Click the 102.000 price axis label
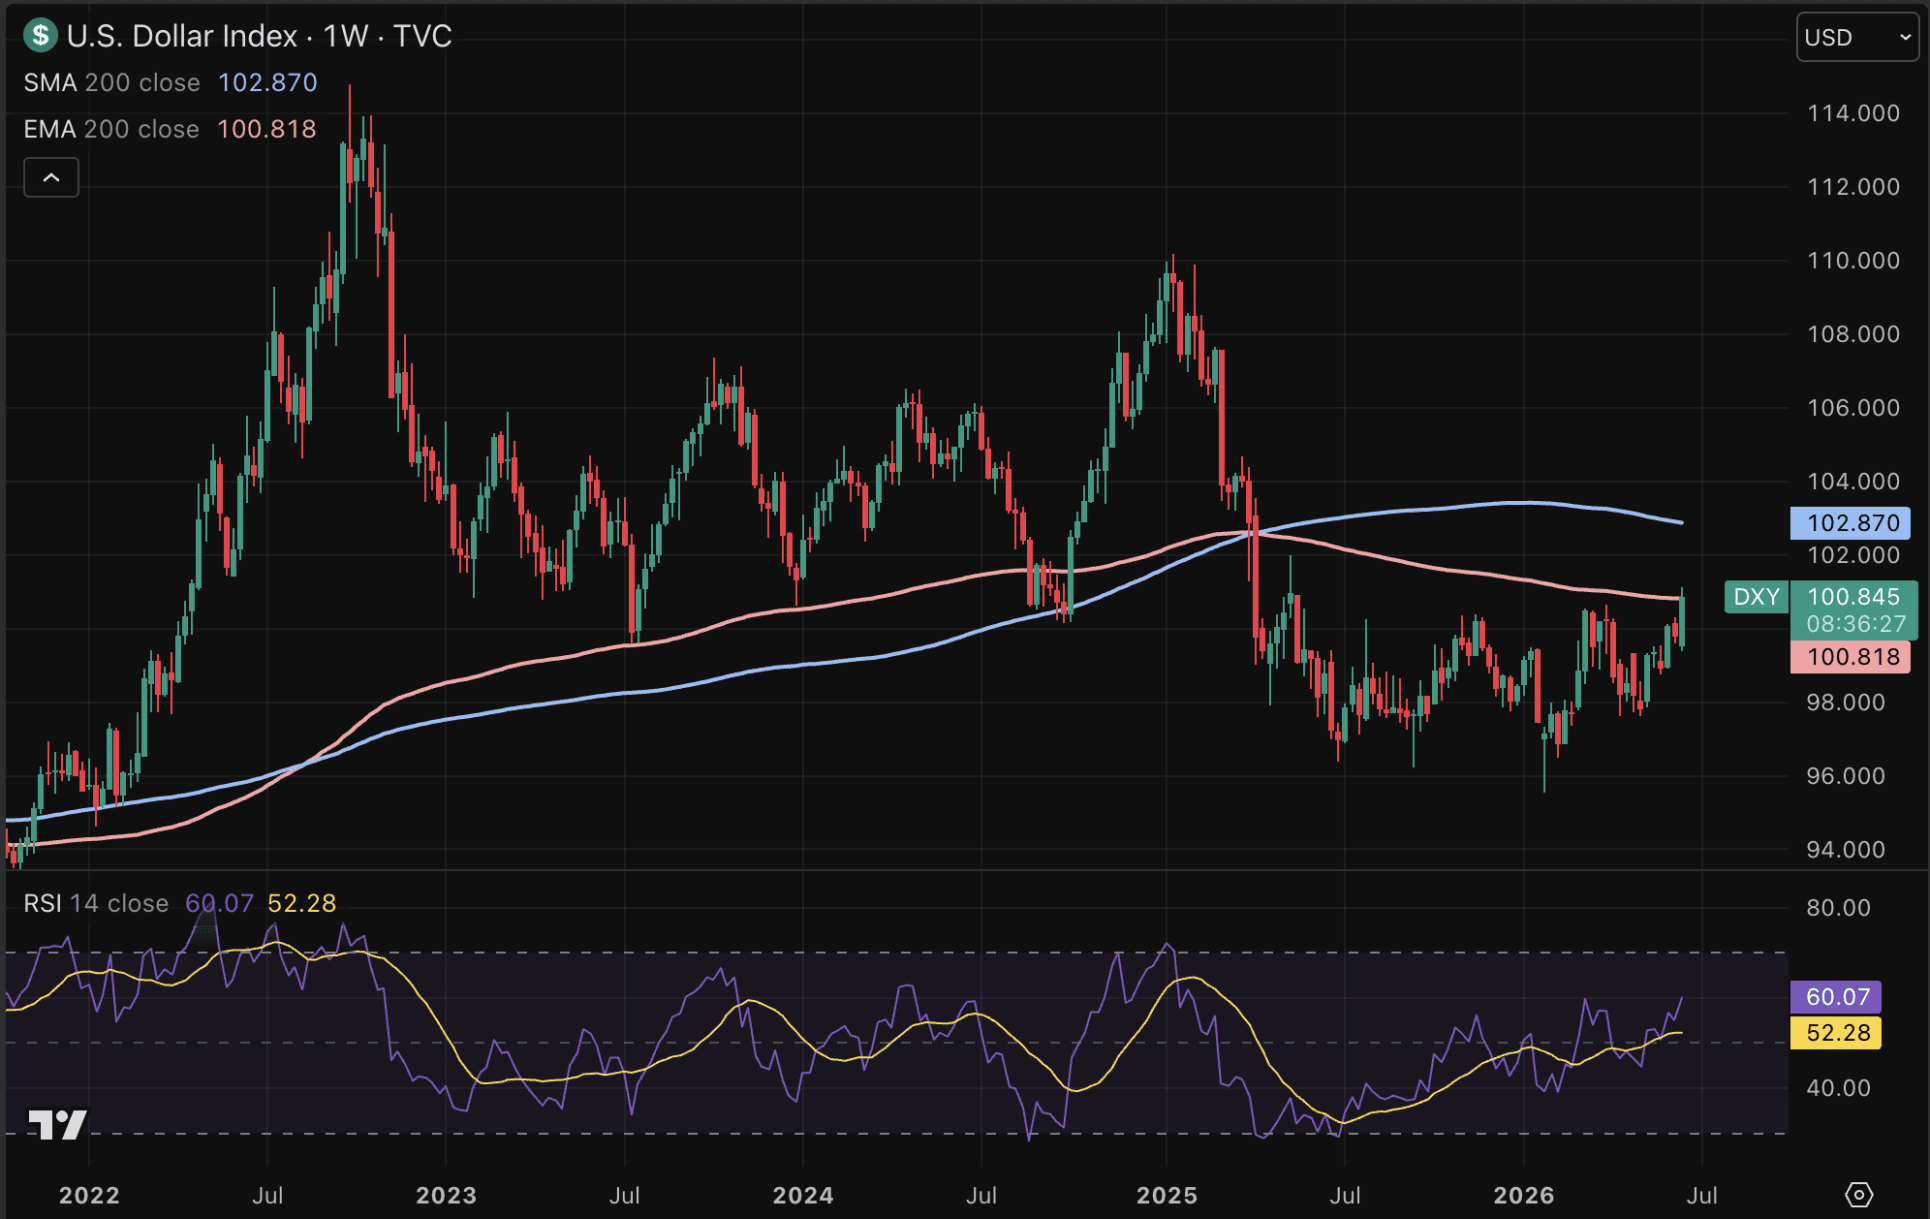 coord(1853,555)
